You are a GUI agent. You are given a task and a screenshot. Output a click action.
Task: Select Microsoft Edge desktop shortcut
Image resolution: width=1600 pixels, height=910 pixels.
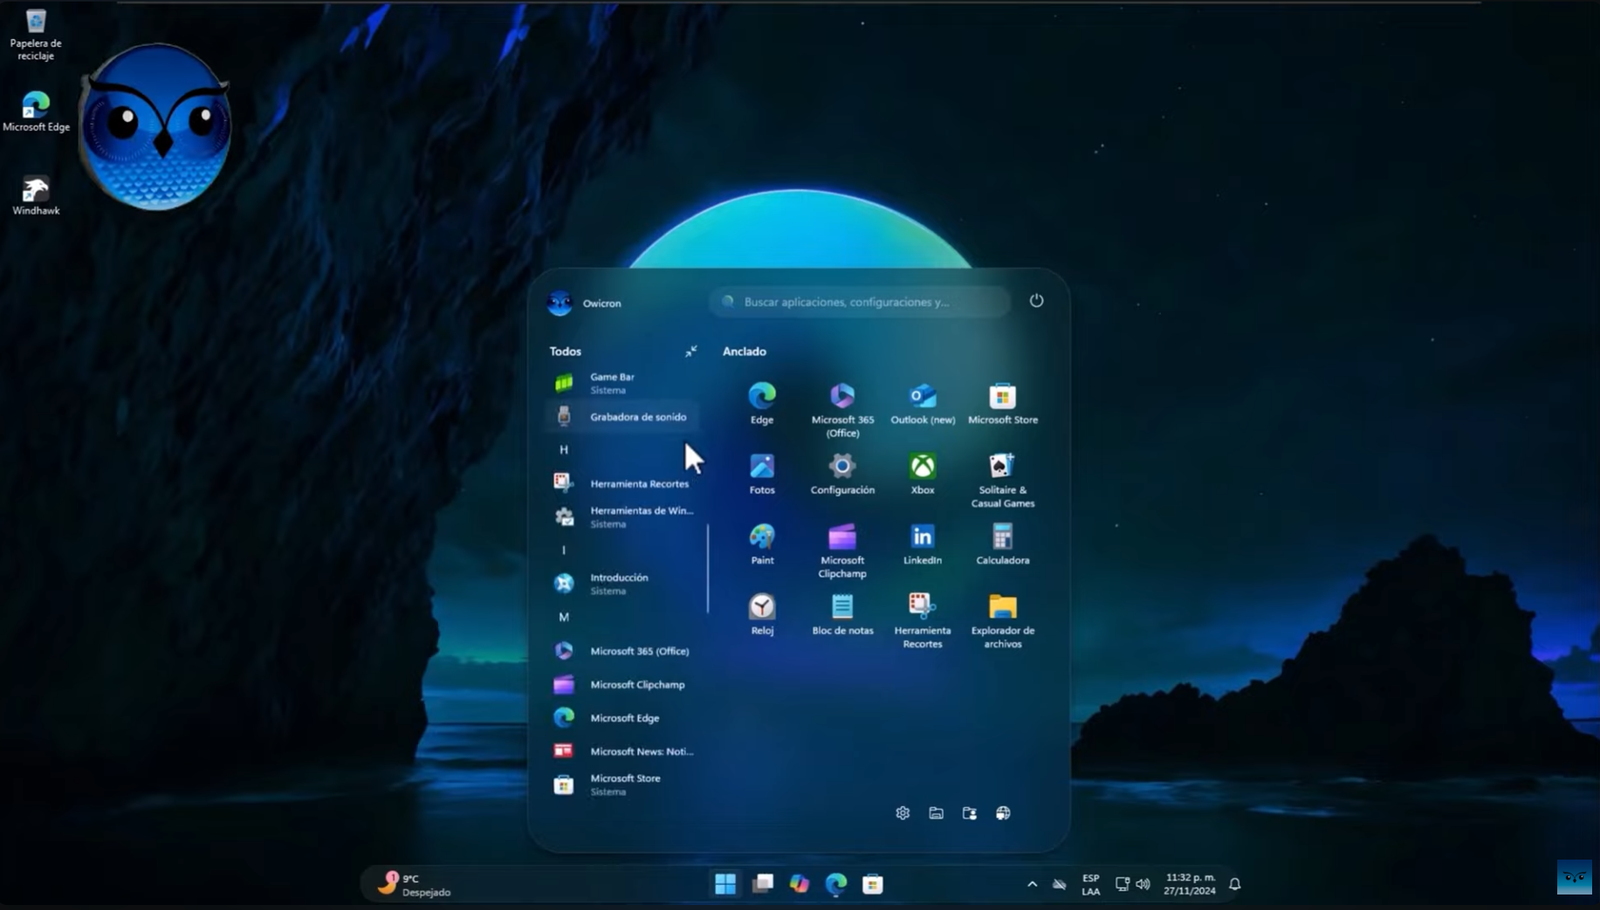point(36,111)
